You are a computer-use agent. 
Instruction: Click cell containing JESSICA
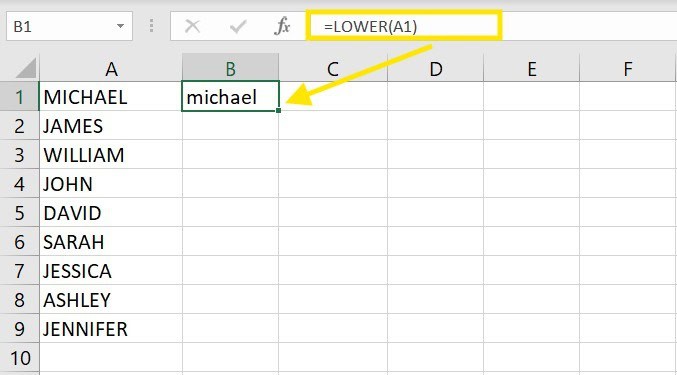(111, 270)
